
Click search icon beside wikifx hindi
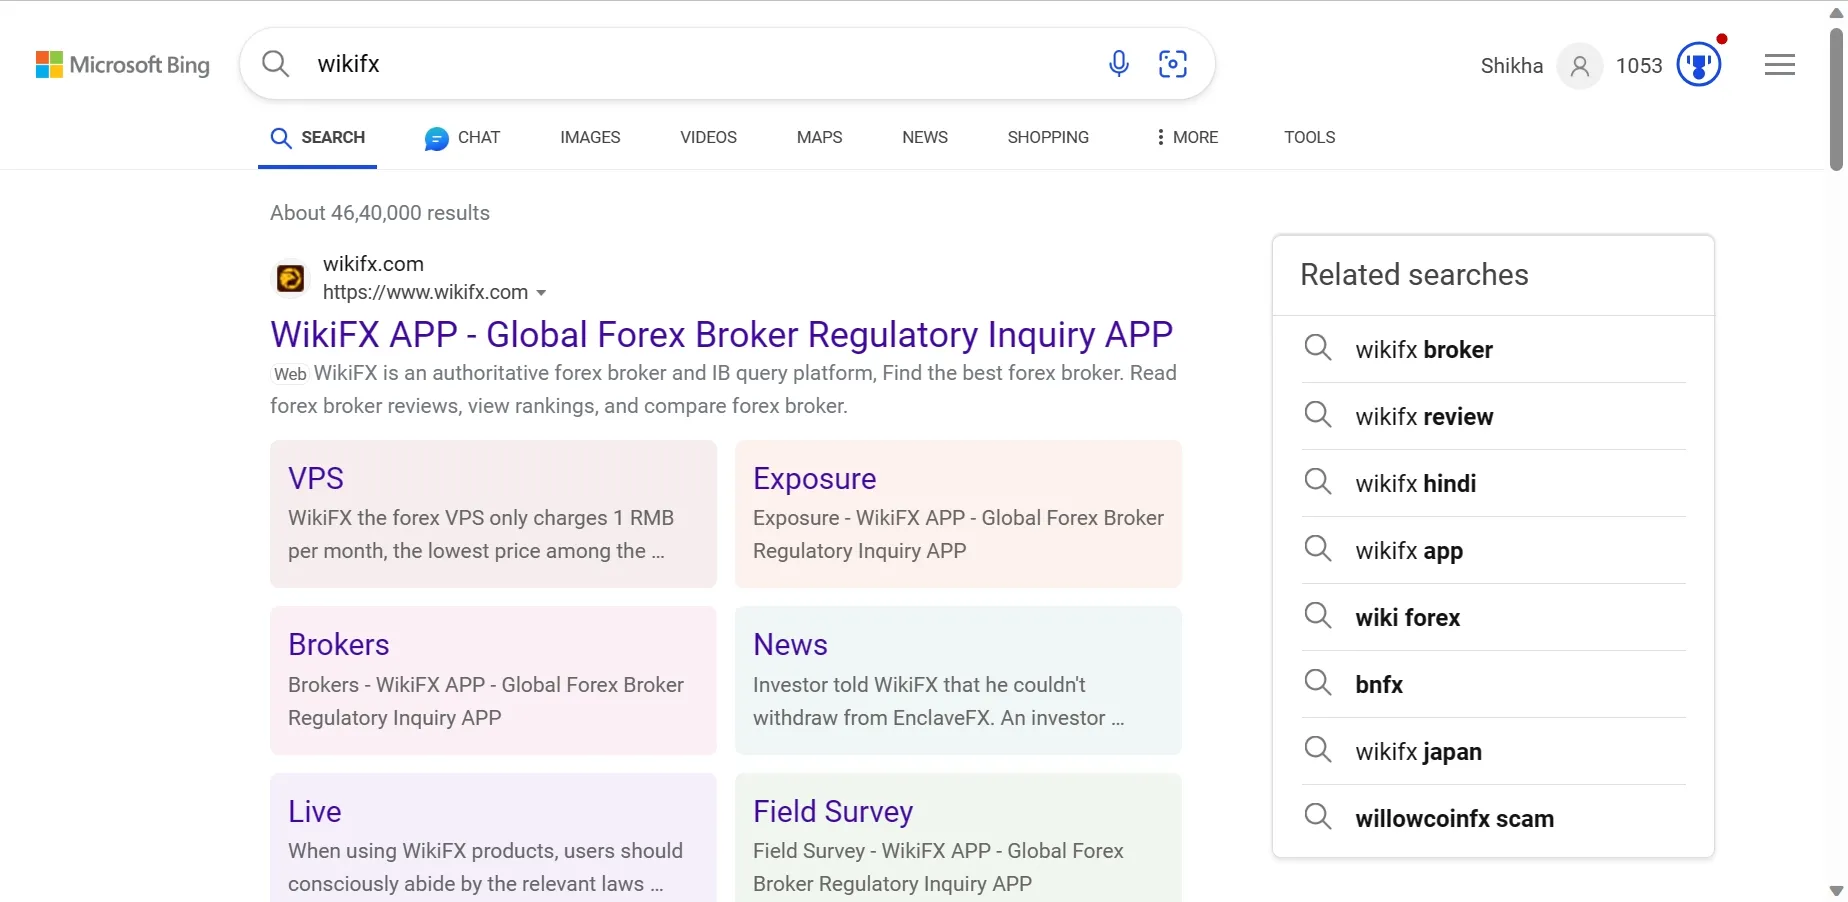click(1318, 482)
